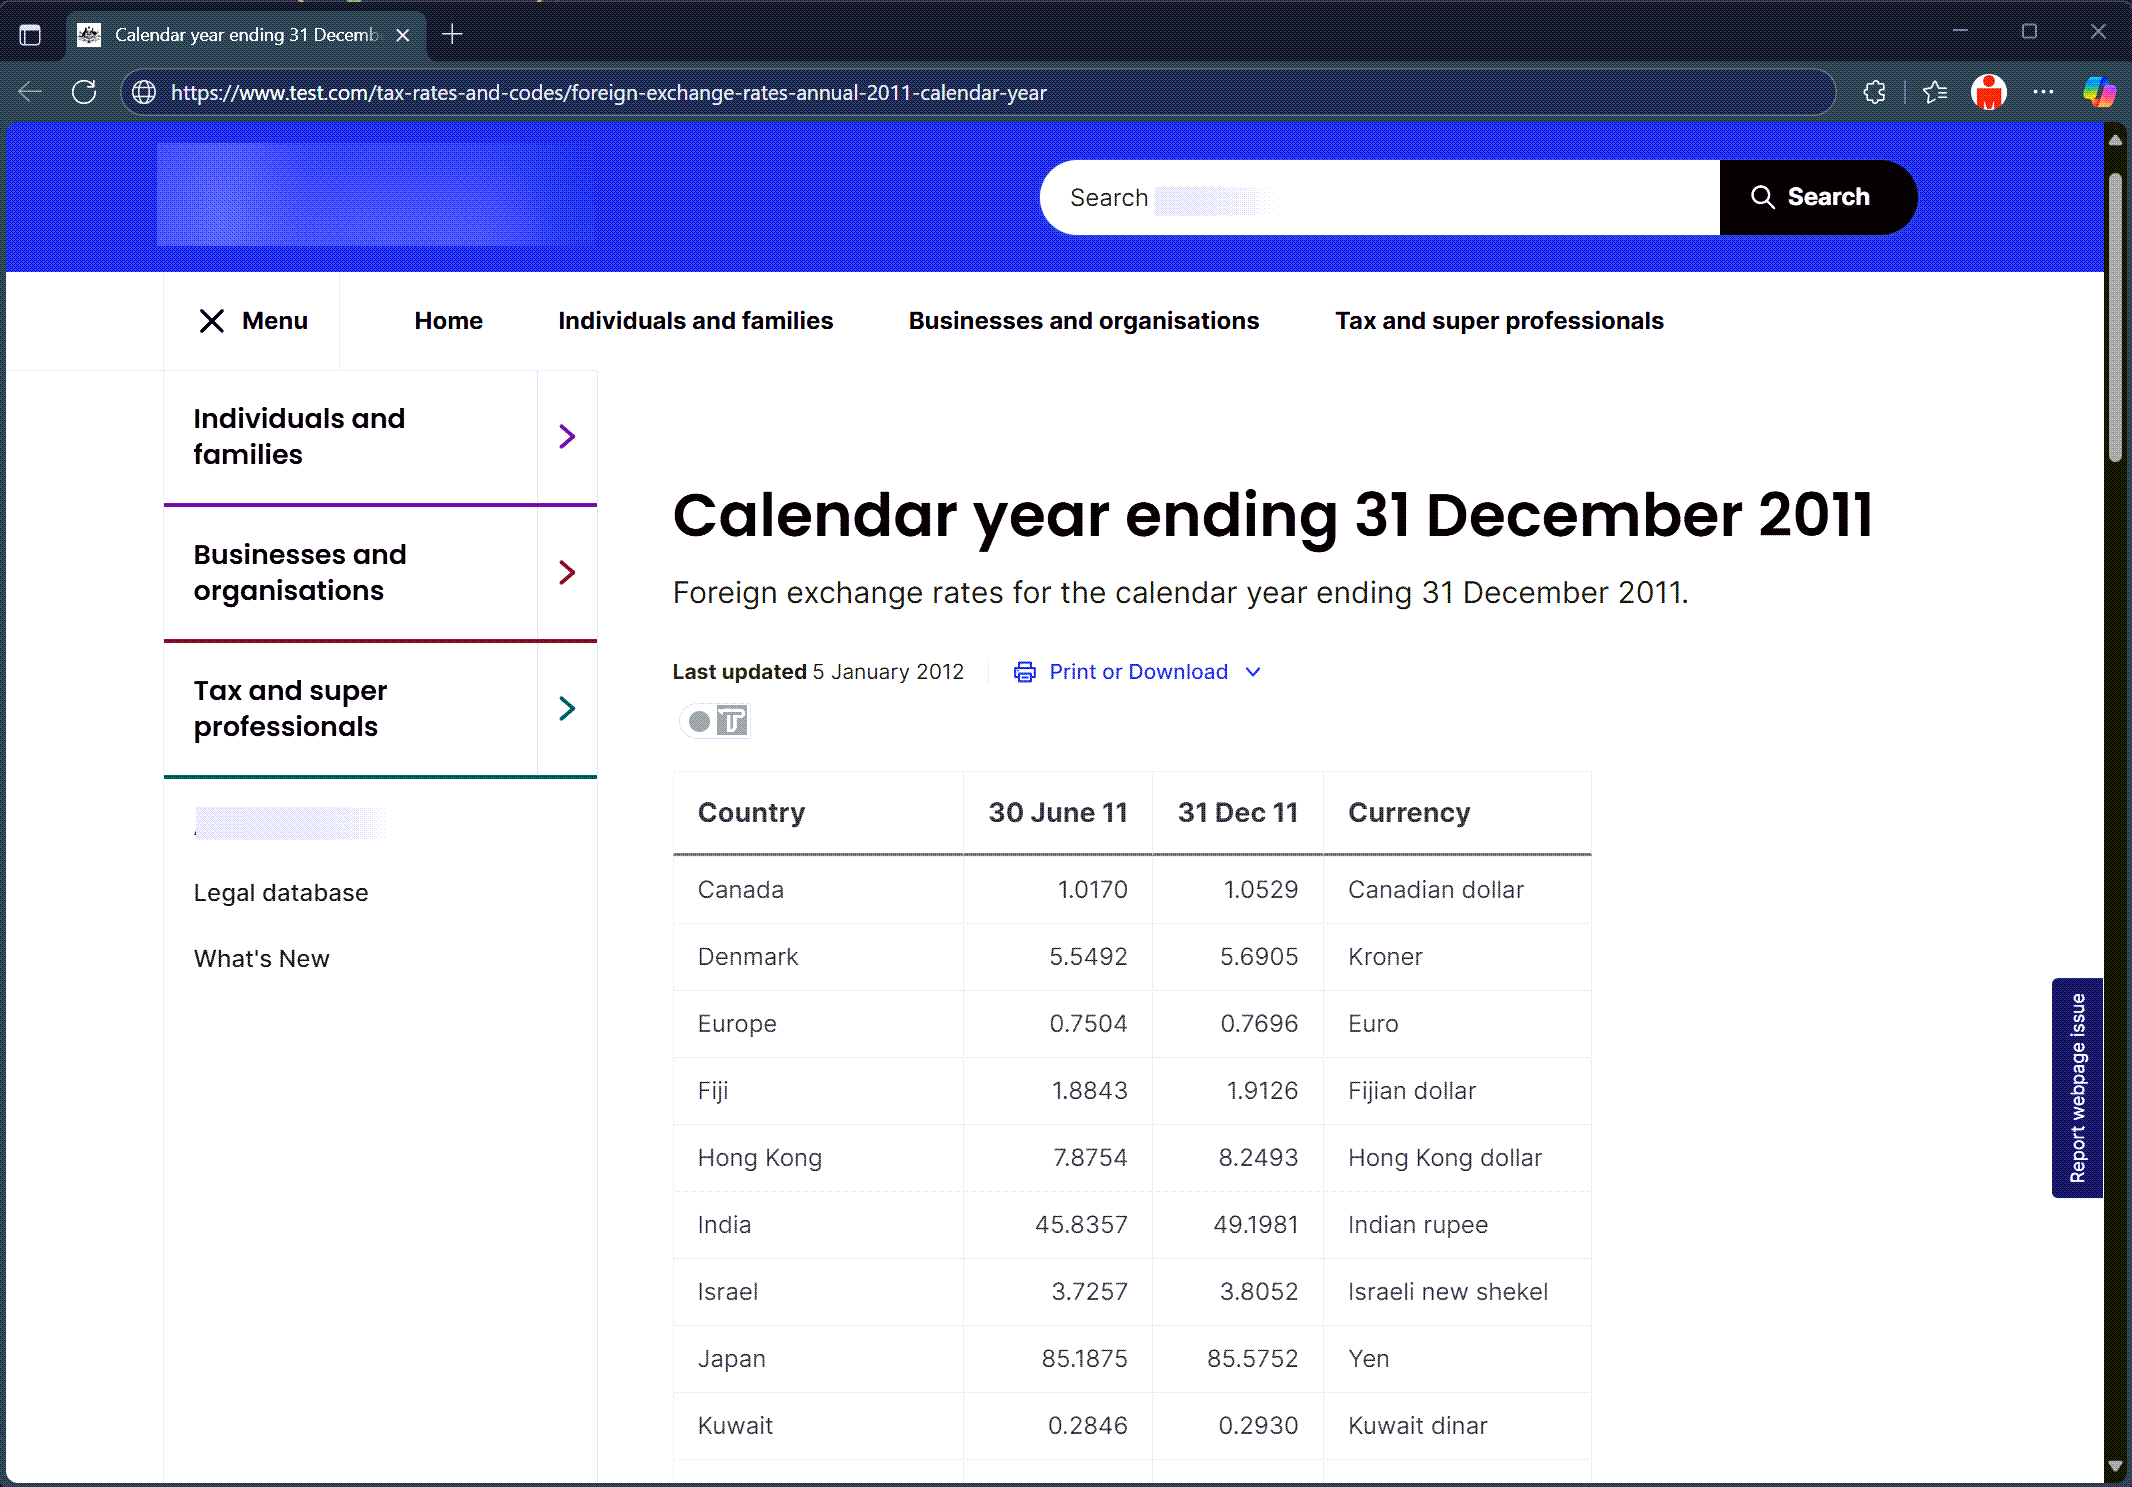Expand Individuals and families sidebar chevron
The height and width of the screenshot is (1487, 2132).
pos(567,437)
